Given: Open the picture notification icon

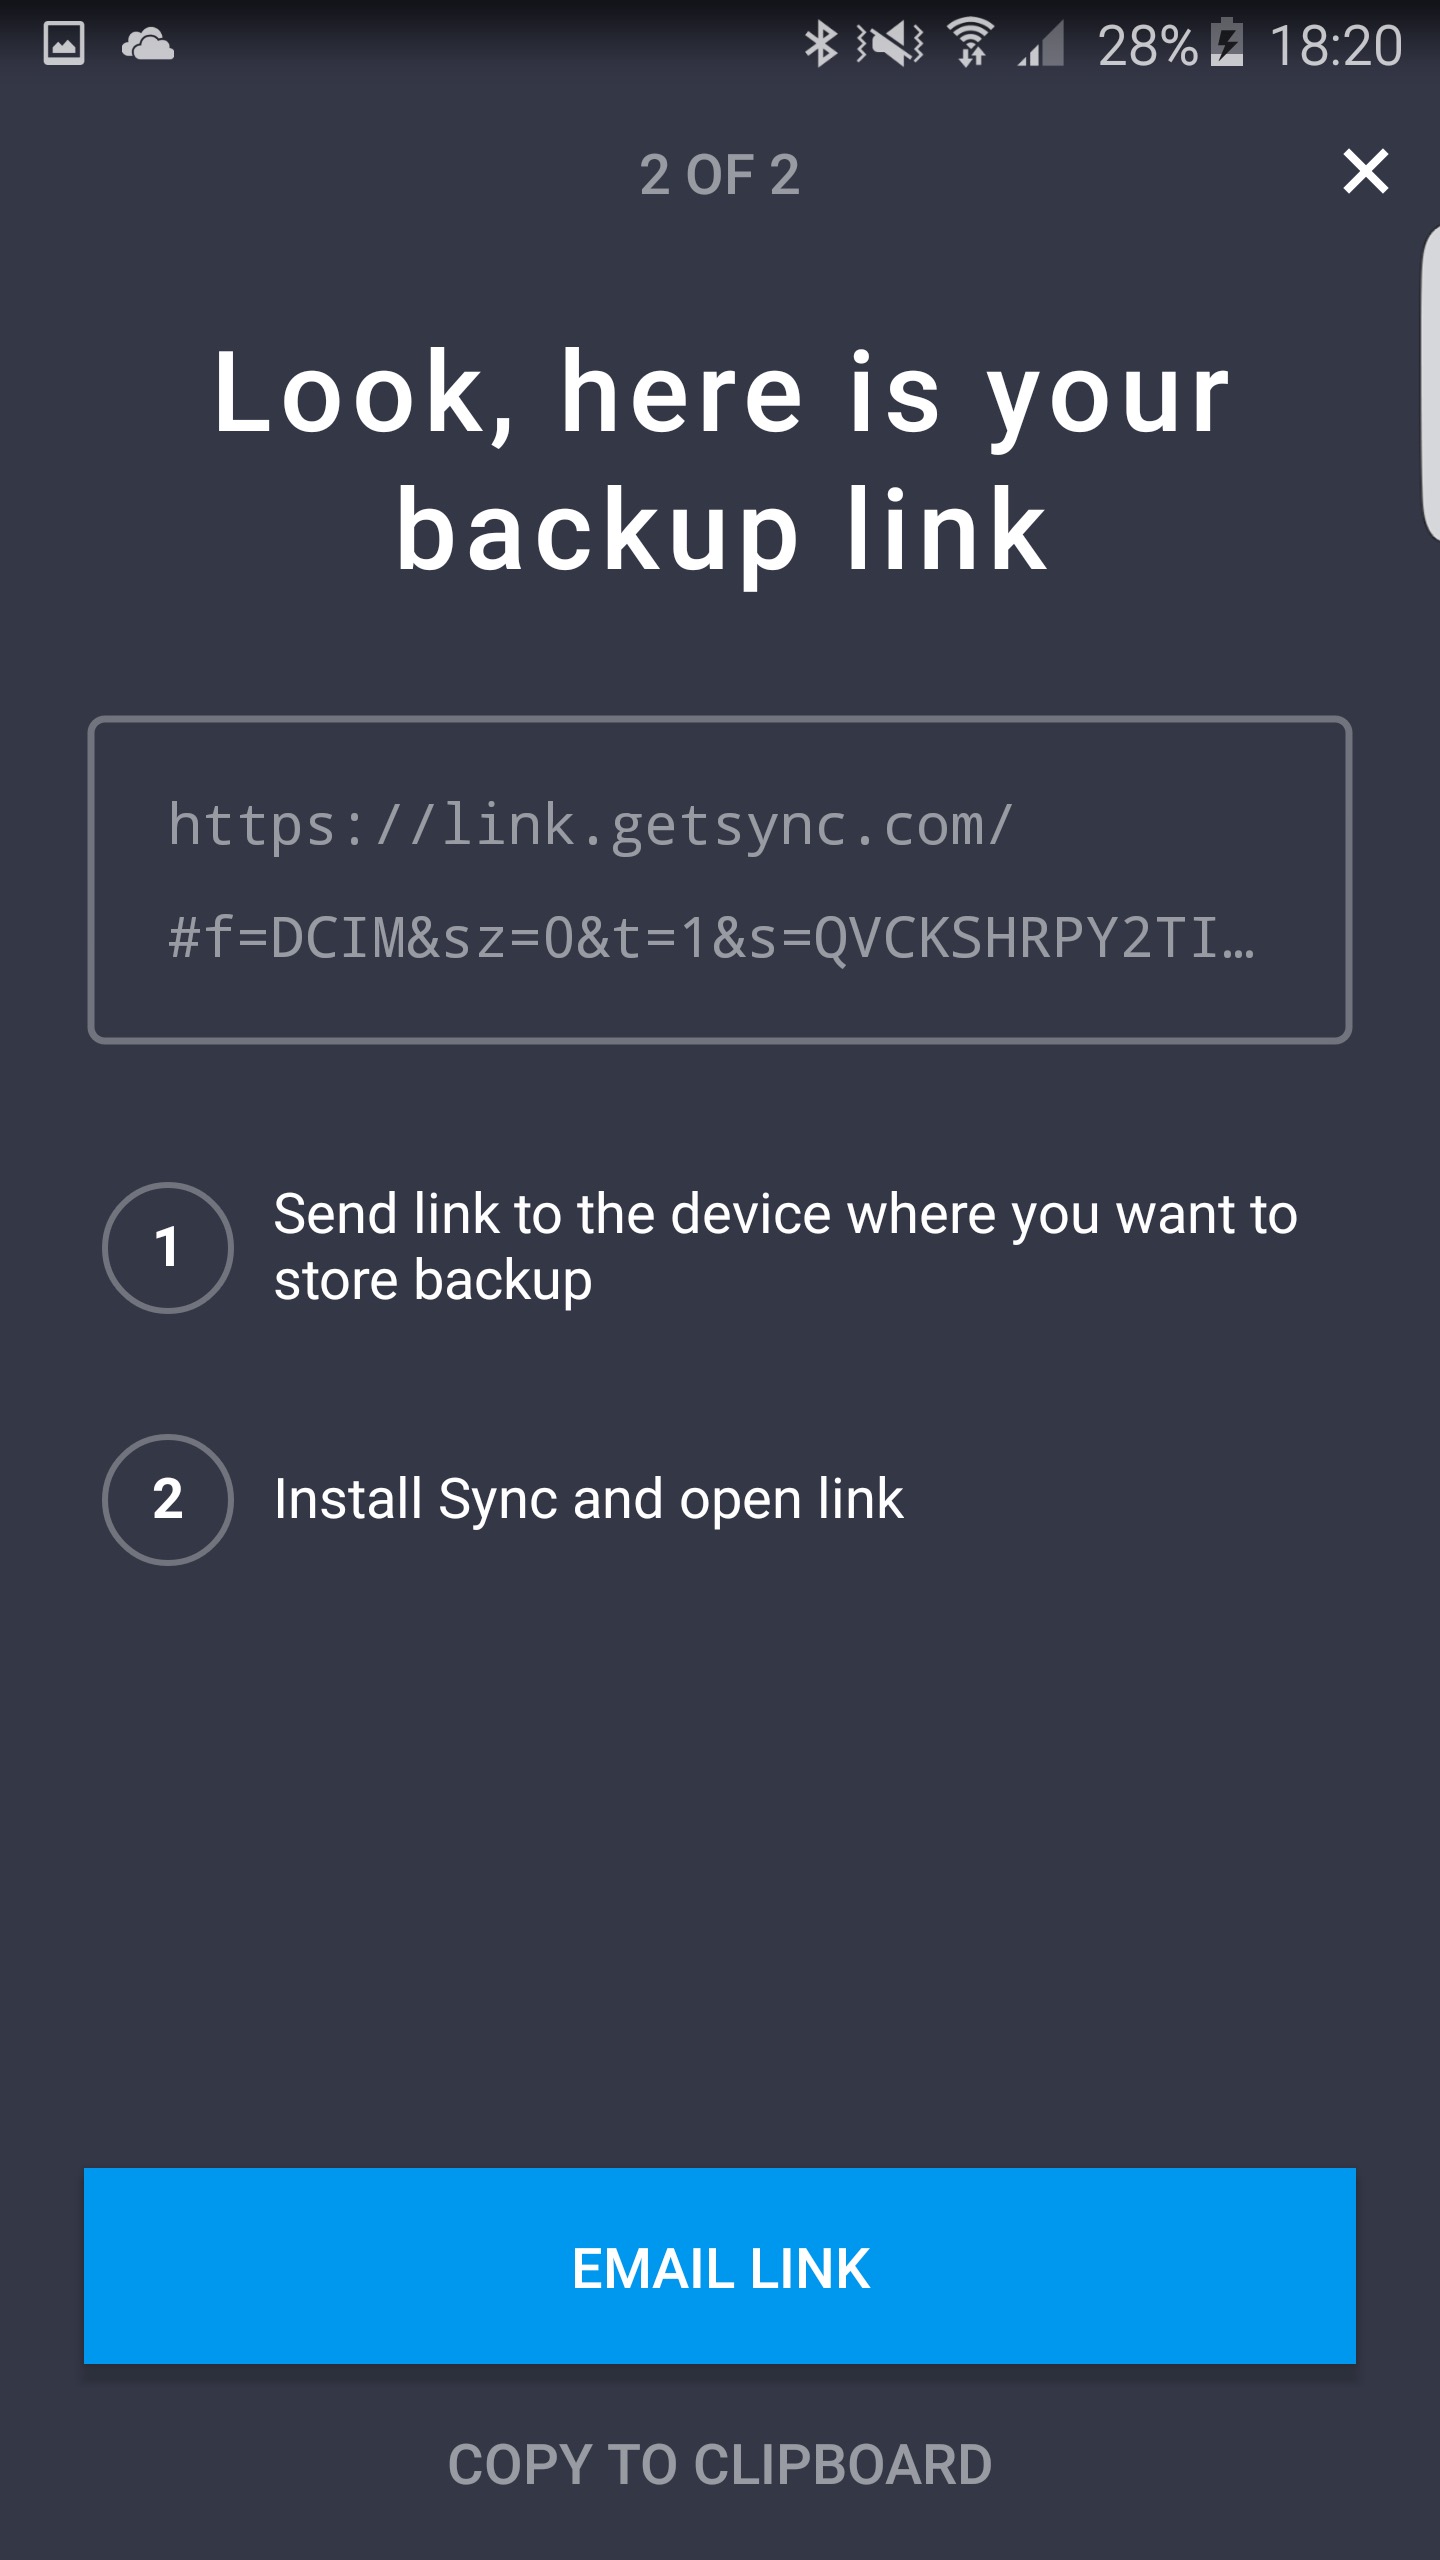Looking at the screenshot, I should (x=64, y=44).
